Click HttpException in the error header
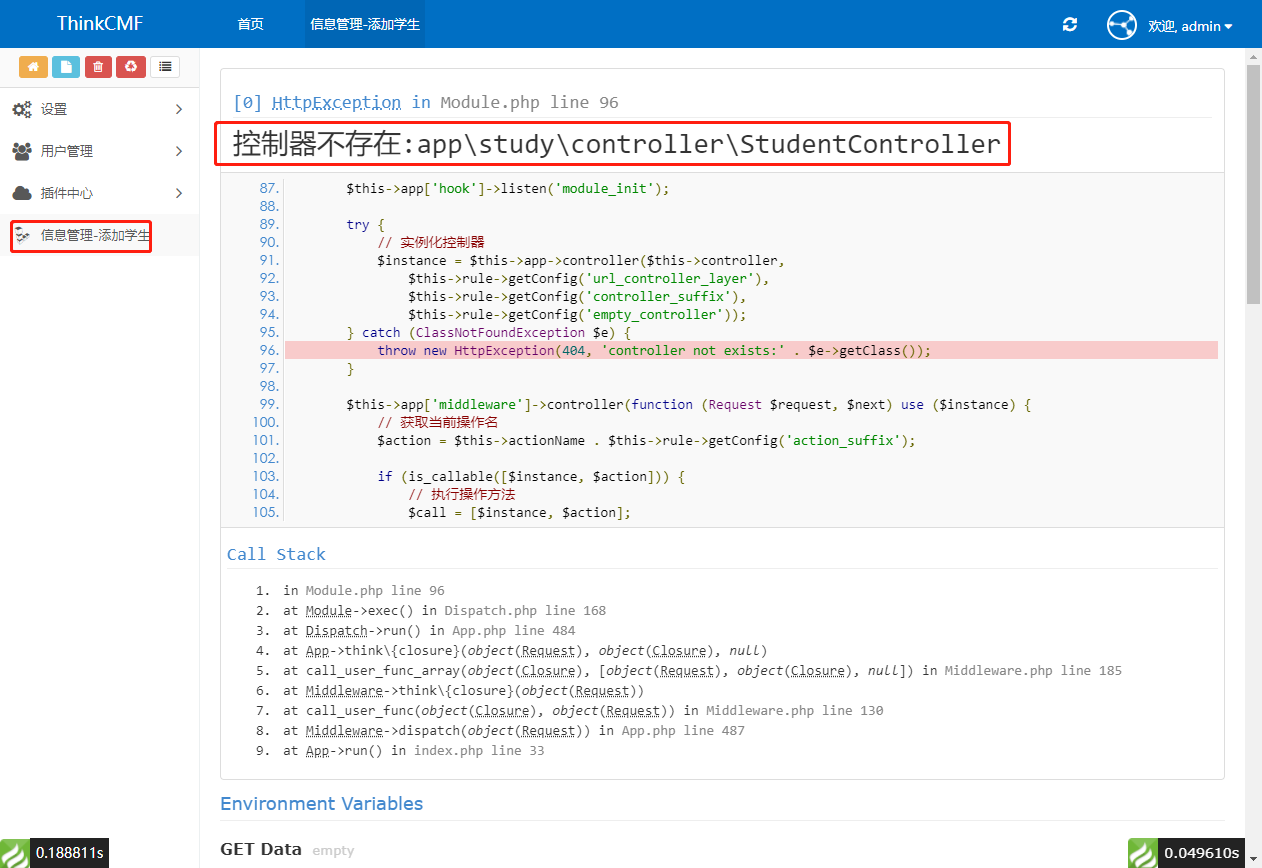 [x=337, y=102]
